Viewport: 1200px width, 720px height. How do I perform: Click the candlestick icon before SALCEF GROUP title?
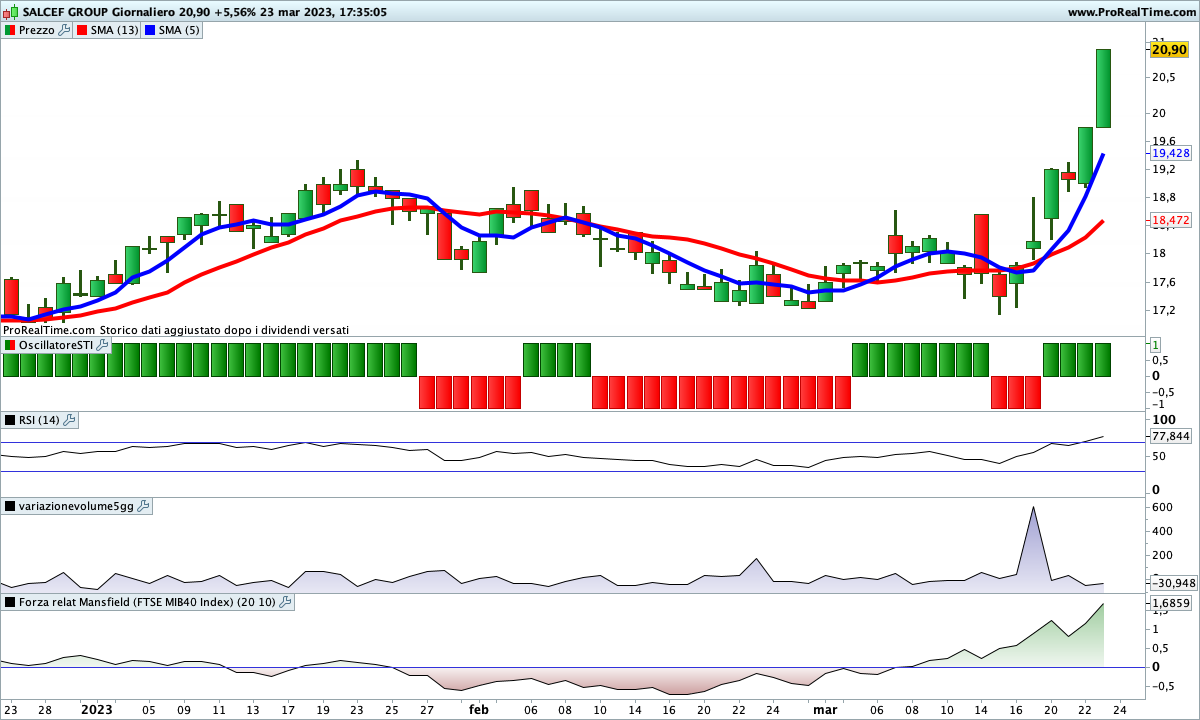11,12
